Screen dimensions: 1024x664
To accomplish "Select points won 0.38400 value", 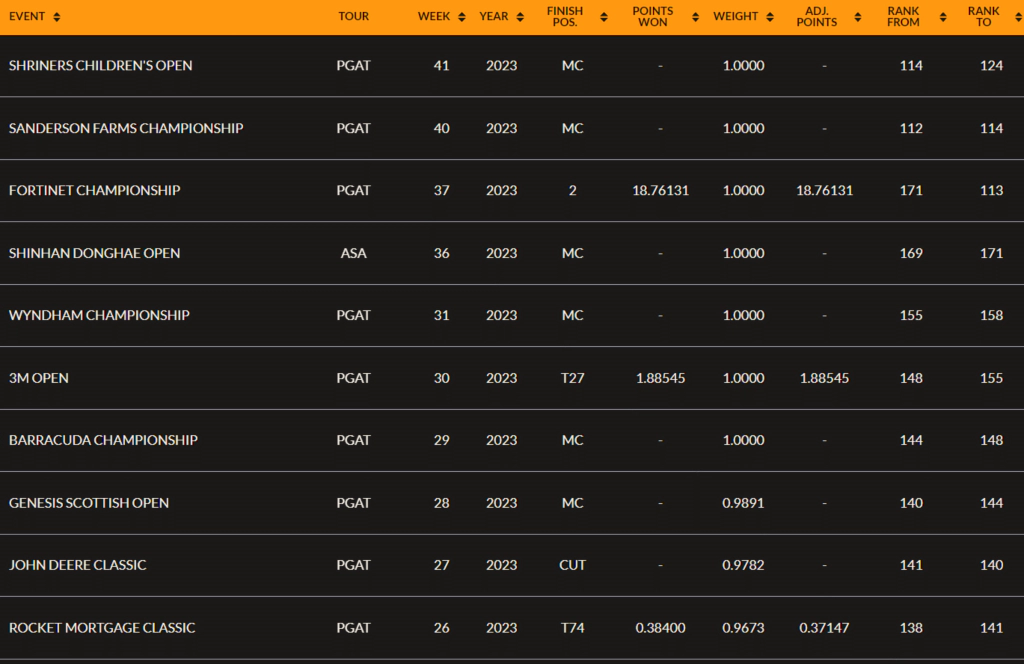I will tap(660, 627).
